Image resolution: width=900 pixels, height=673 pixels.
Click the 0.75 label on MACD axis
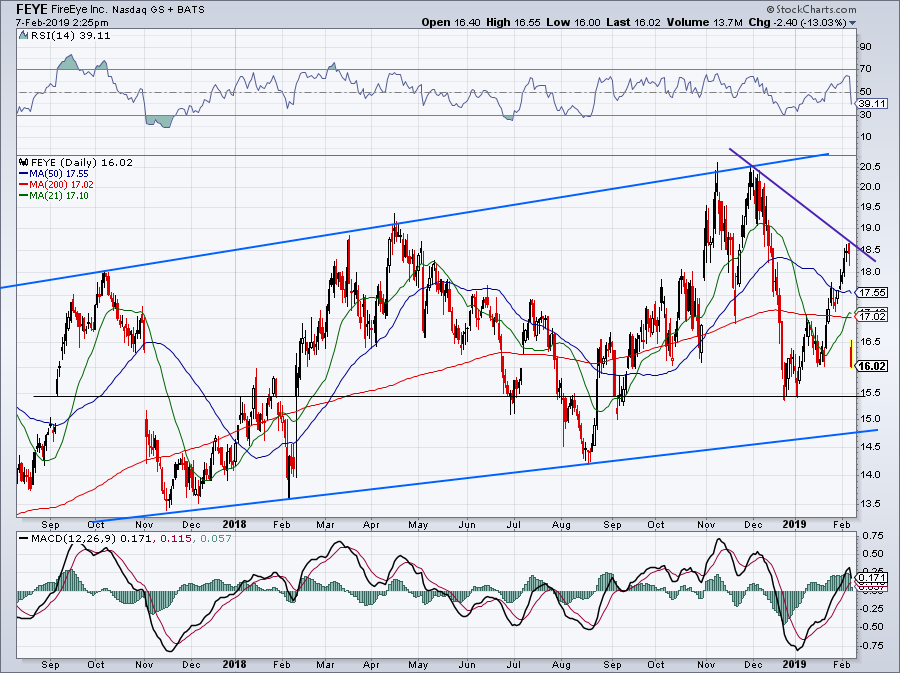click(871, 535)
